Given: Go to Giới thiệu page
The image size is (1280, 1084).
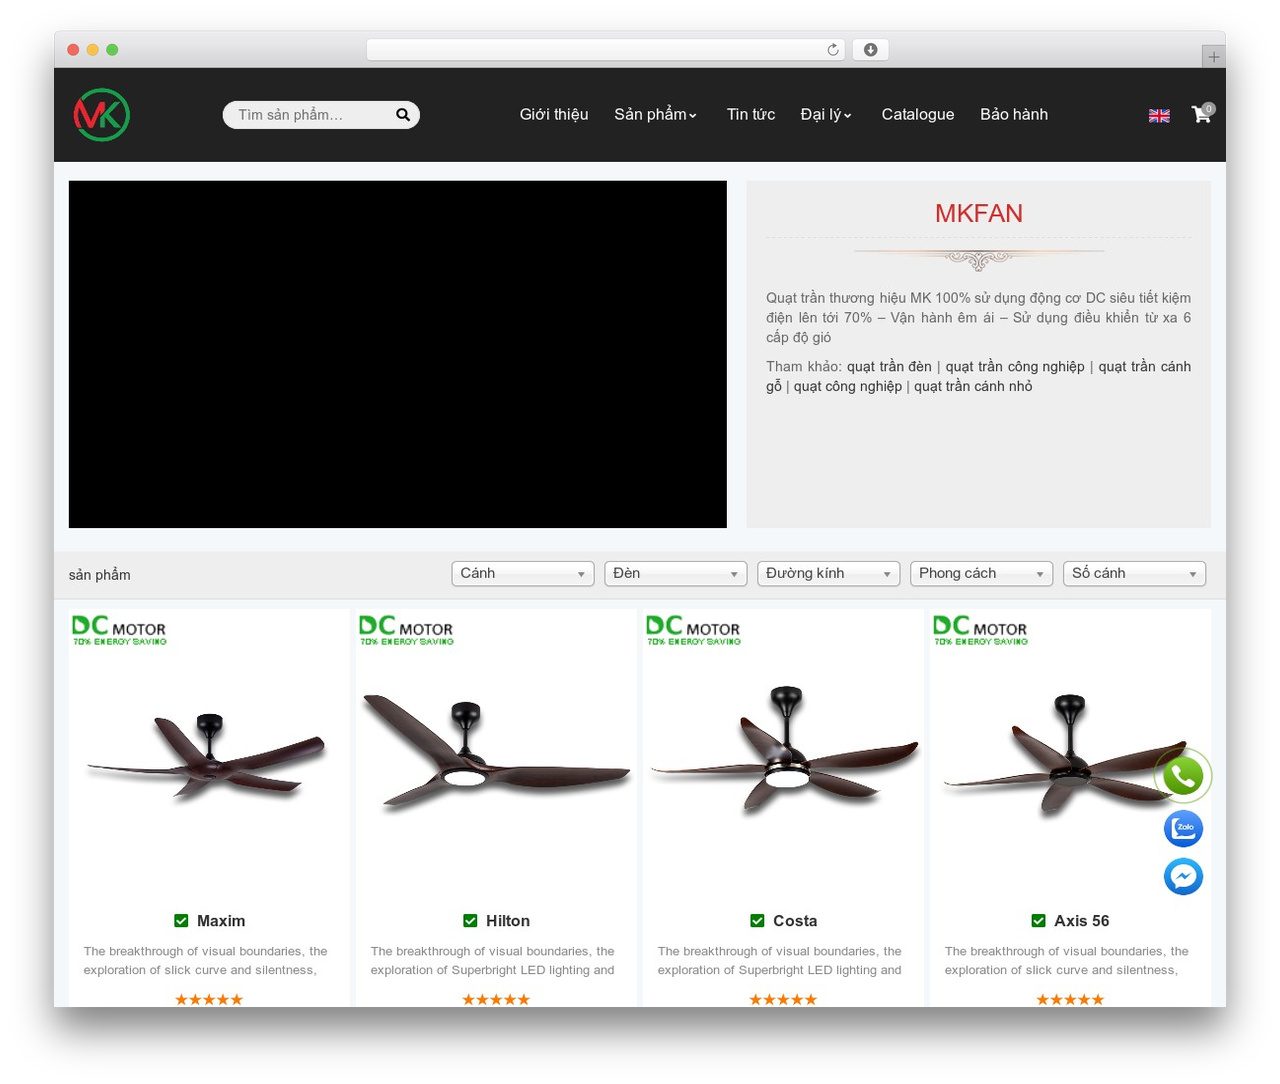Looking at the screenshot, I should [x=554, y=115].
